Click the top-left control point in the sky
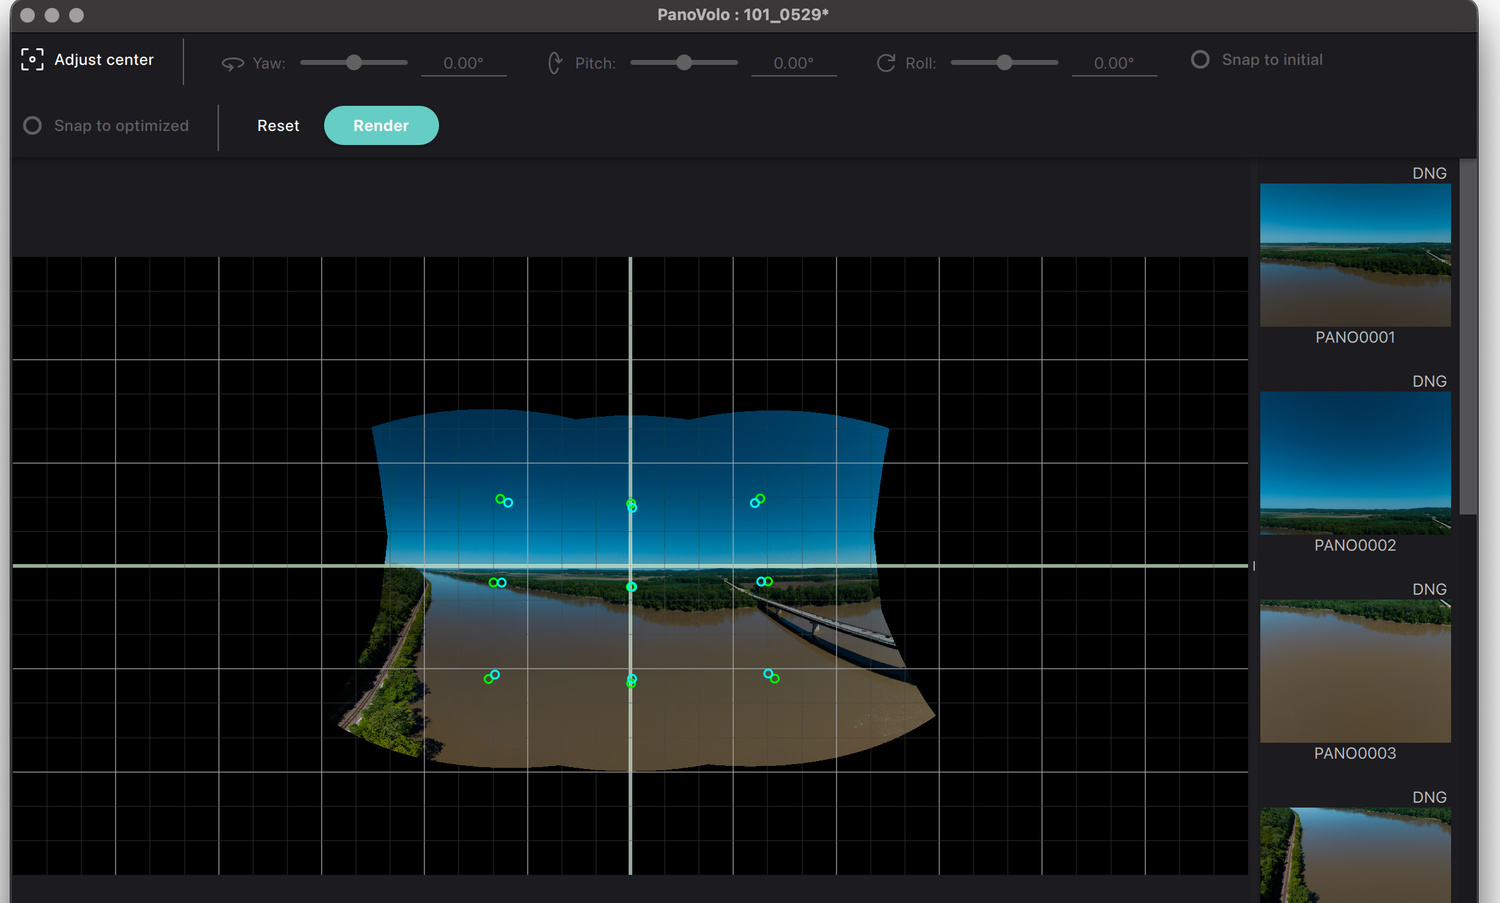This screenshot has height=903, width=1500. (x=504, y=500)
